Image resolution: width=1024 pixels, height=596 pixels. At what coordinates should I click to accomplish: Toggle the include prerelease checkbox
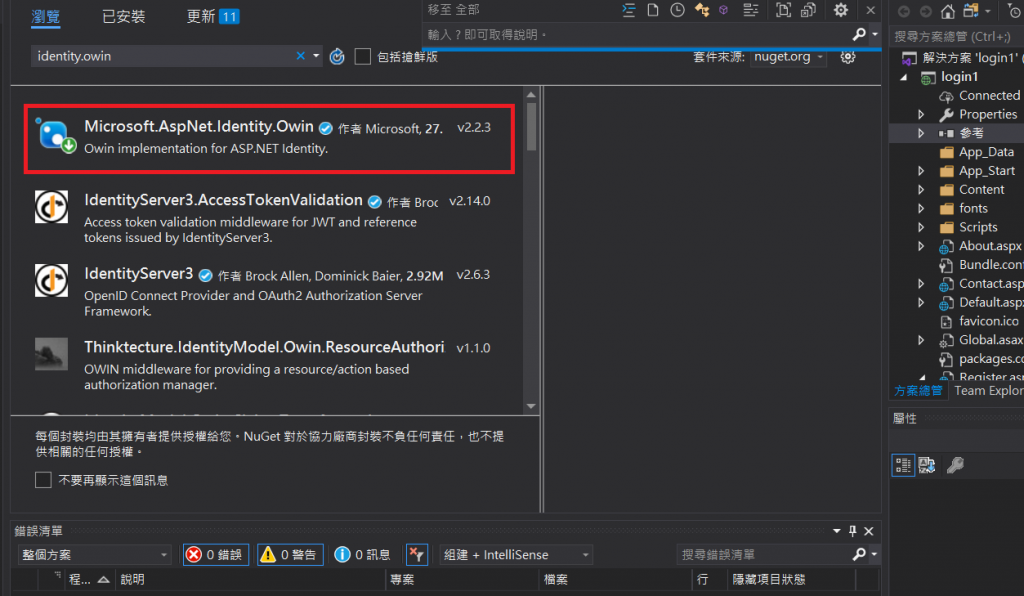(362, 57)
